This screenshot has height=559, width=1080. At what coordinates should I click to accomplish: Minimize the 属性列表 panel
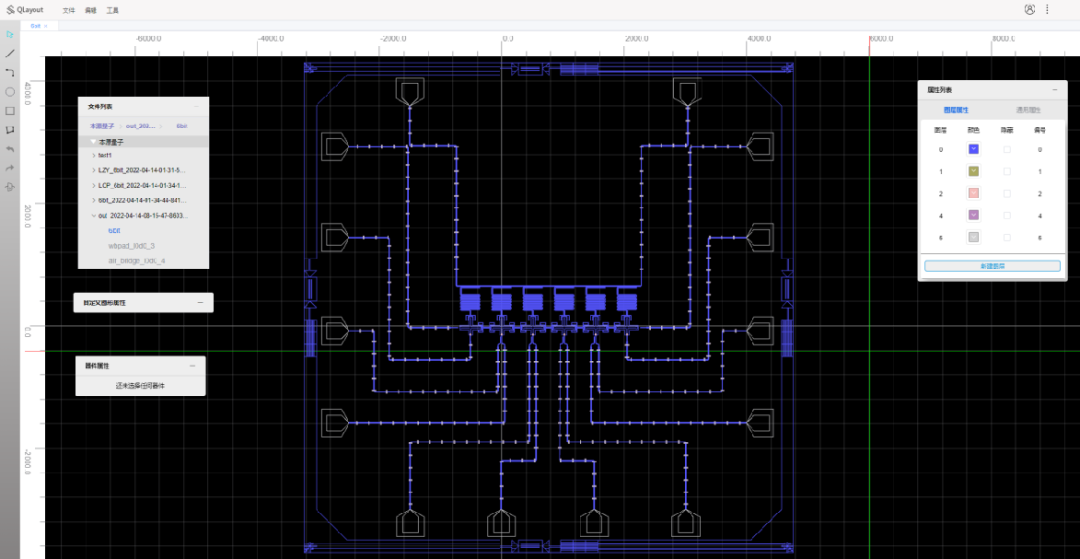(x=1054, y=90)
